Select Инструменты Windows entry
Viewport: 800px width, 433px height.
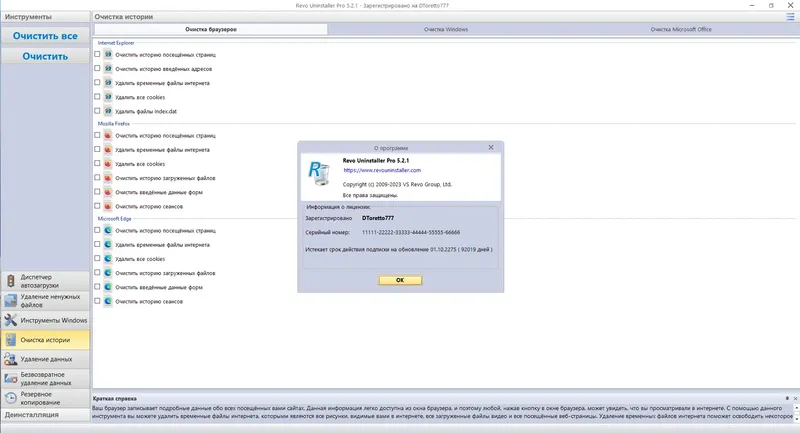click(x=45, y=320)
